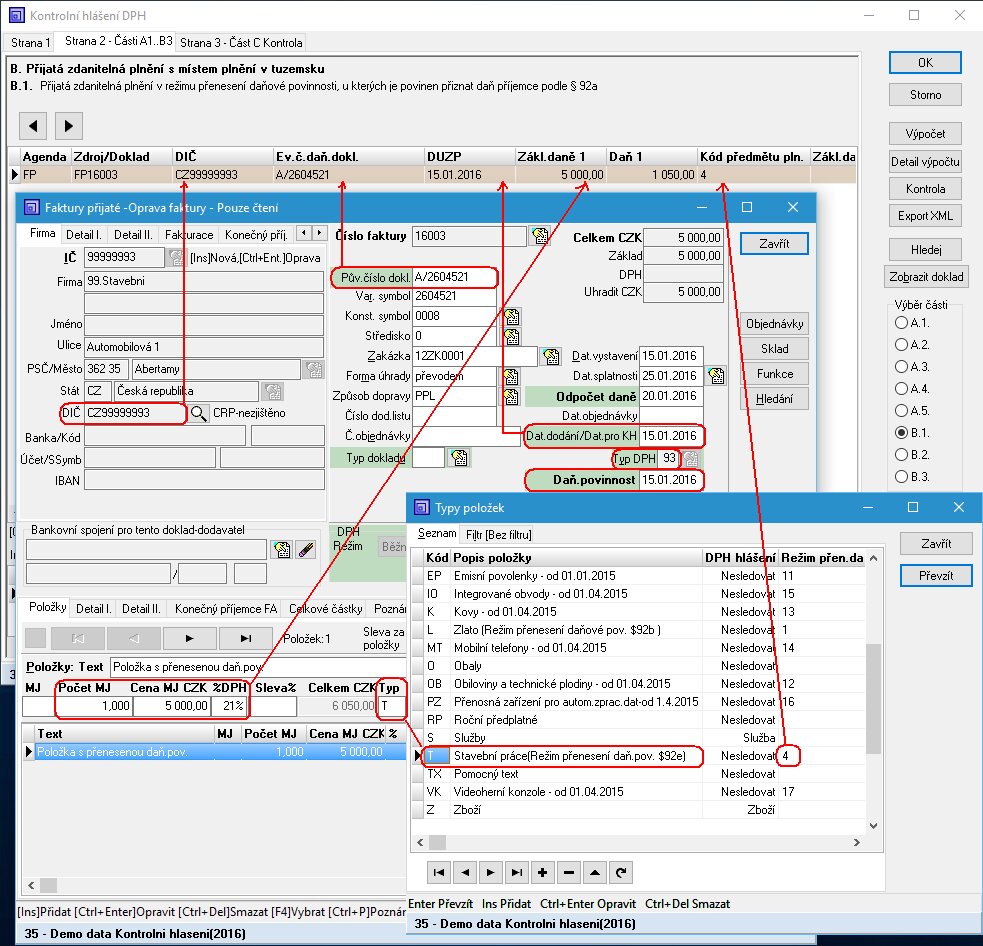Open bank connection lookup icon
This screenshot has width=983, height=946.
[x=282, y=550]
